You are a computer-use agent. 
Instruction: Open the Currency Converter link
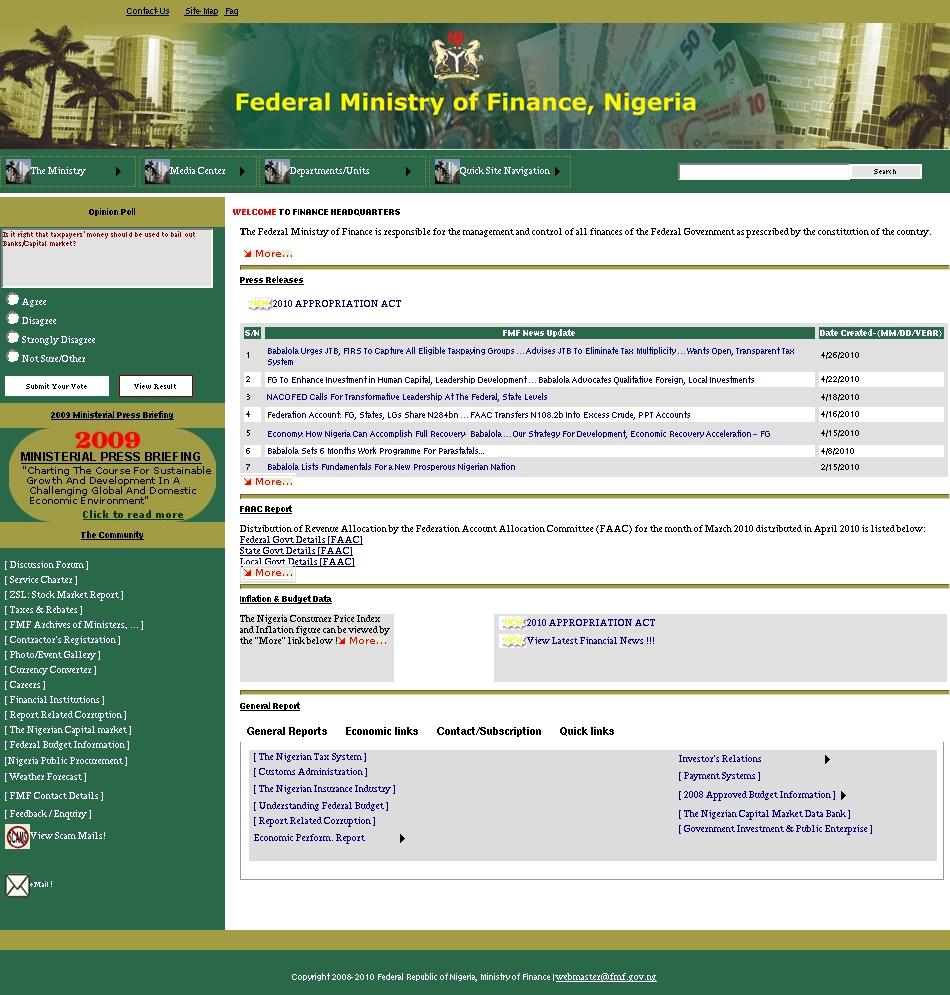pos(50,670)
